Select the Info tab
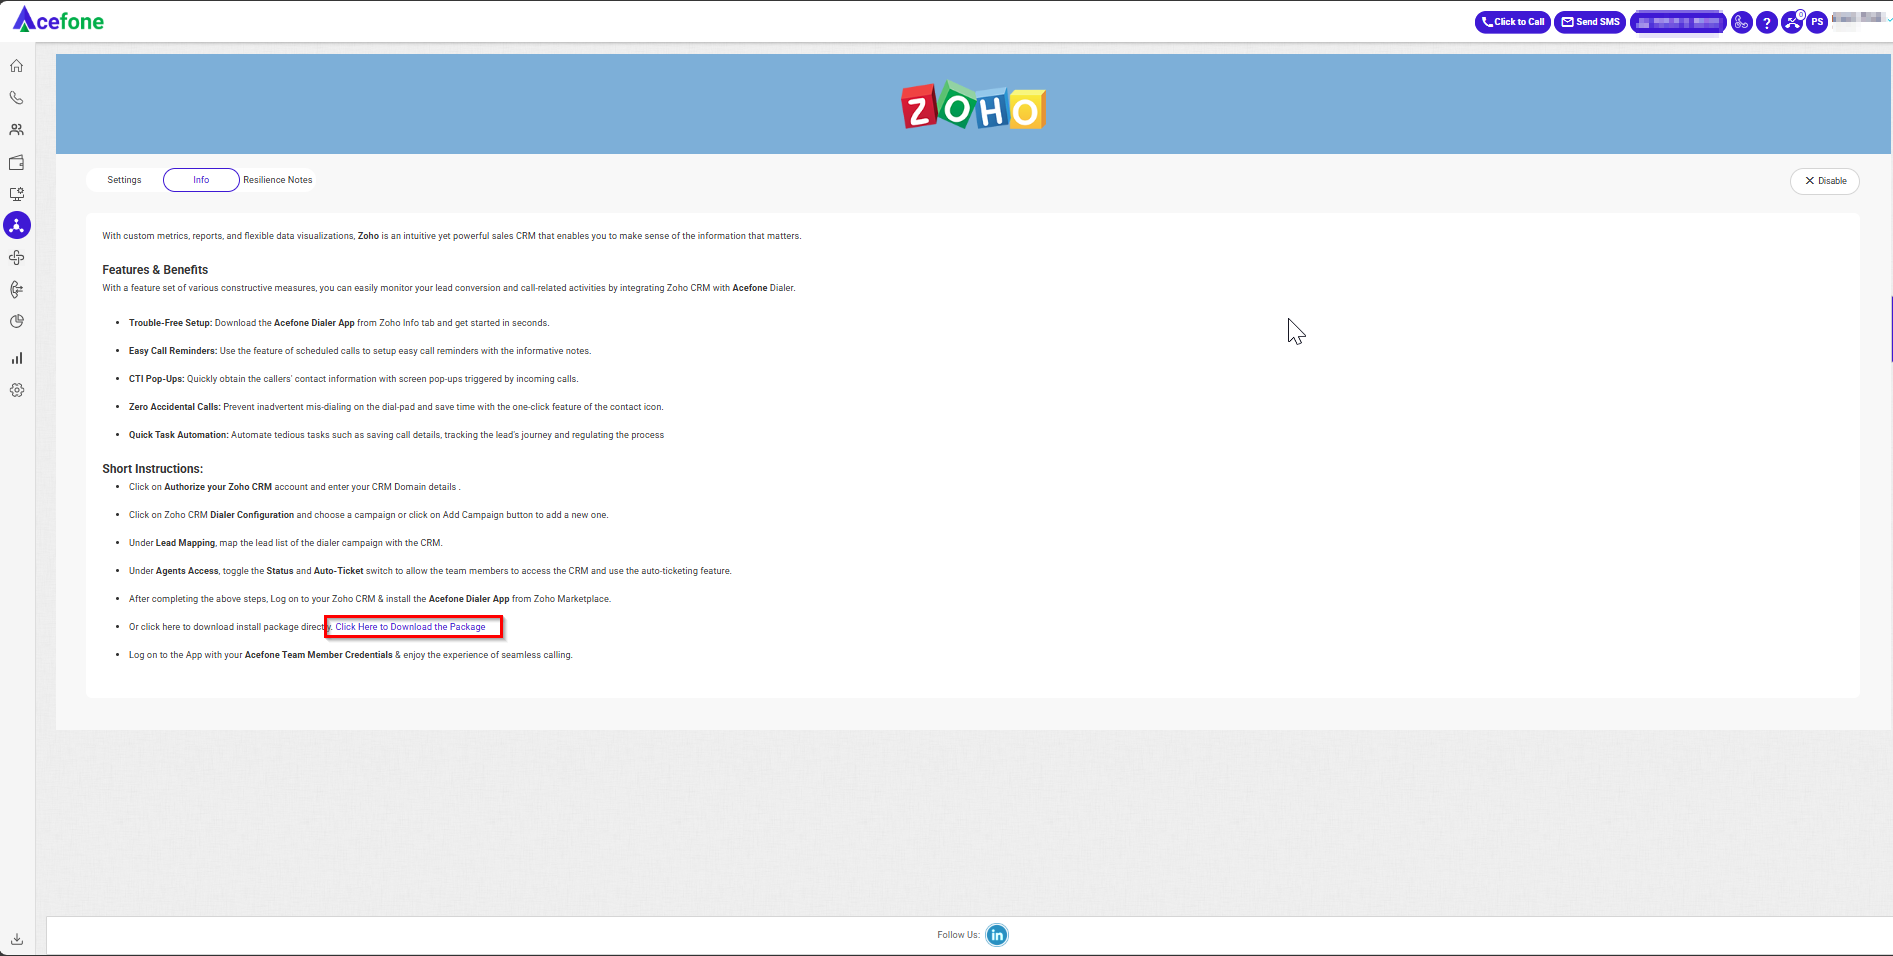This screenshot has height=956, width=1893. click(x=201, y=180)
